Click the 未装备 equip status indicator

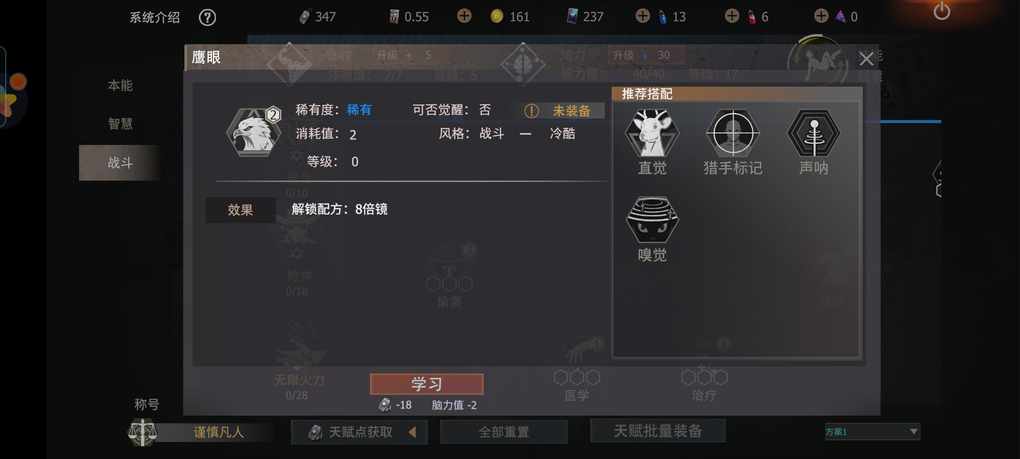563,111
